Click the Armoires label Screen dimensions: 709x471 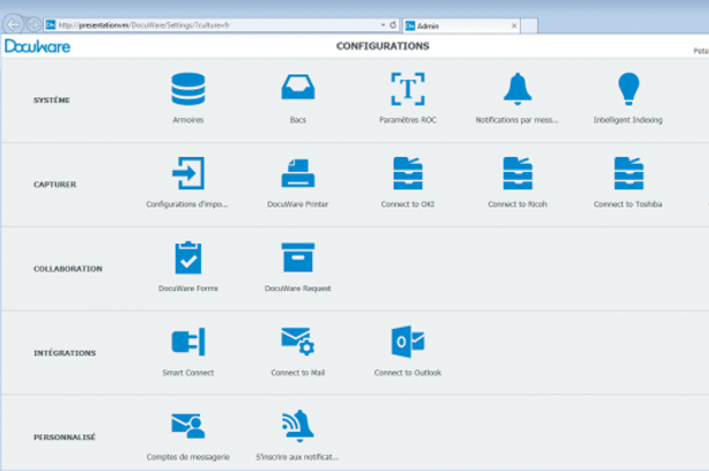point(188,120)
